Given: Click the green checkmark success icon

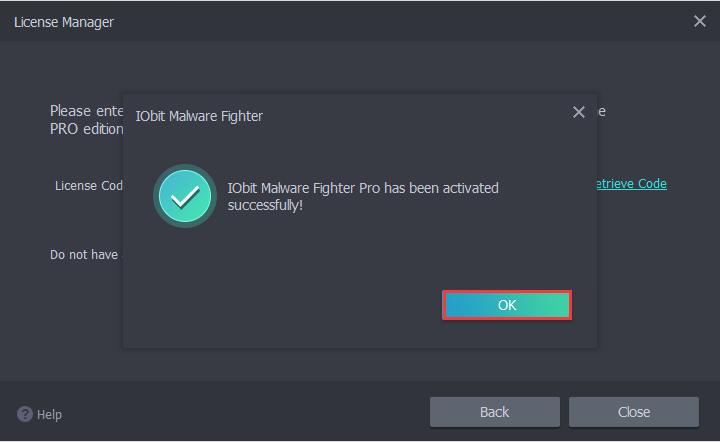Looking at the screenshot, I should [x=185, y=196].
